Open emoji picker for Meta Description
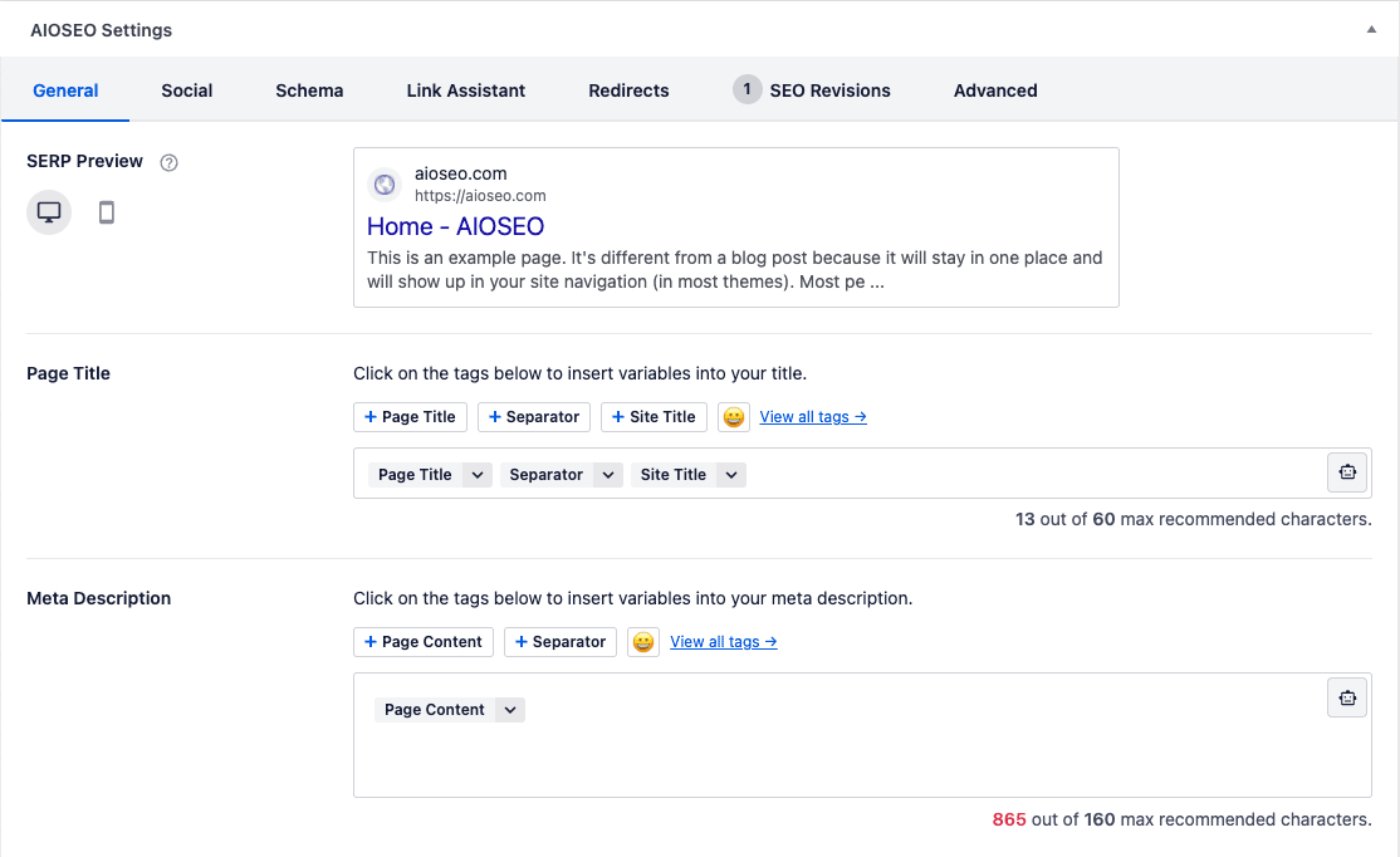 point(643,642)
